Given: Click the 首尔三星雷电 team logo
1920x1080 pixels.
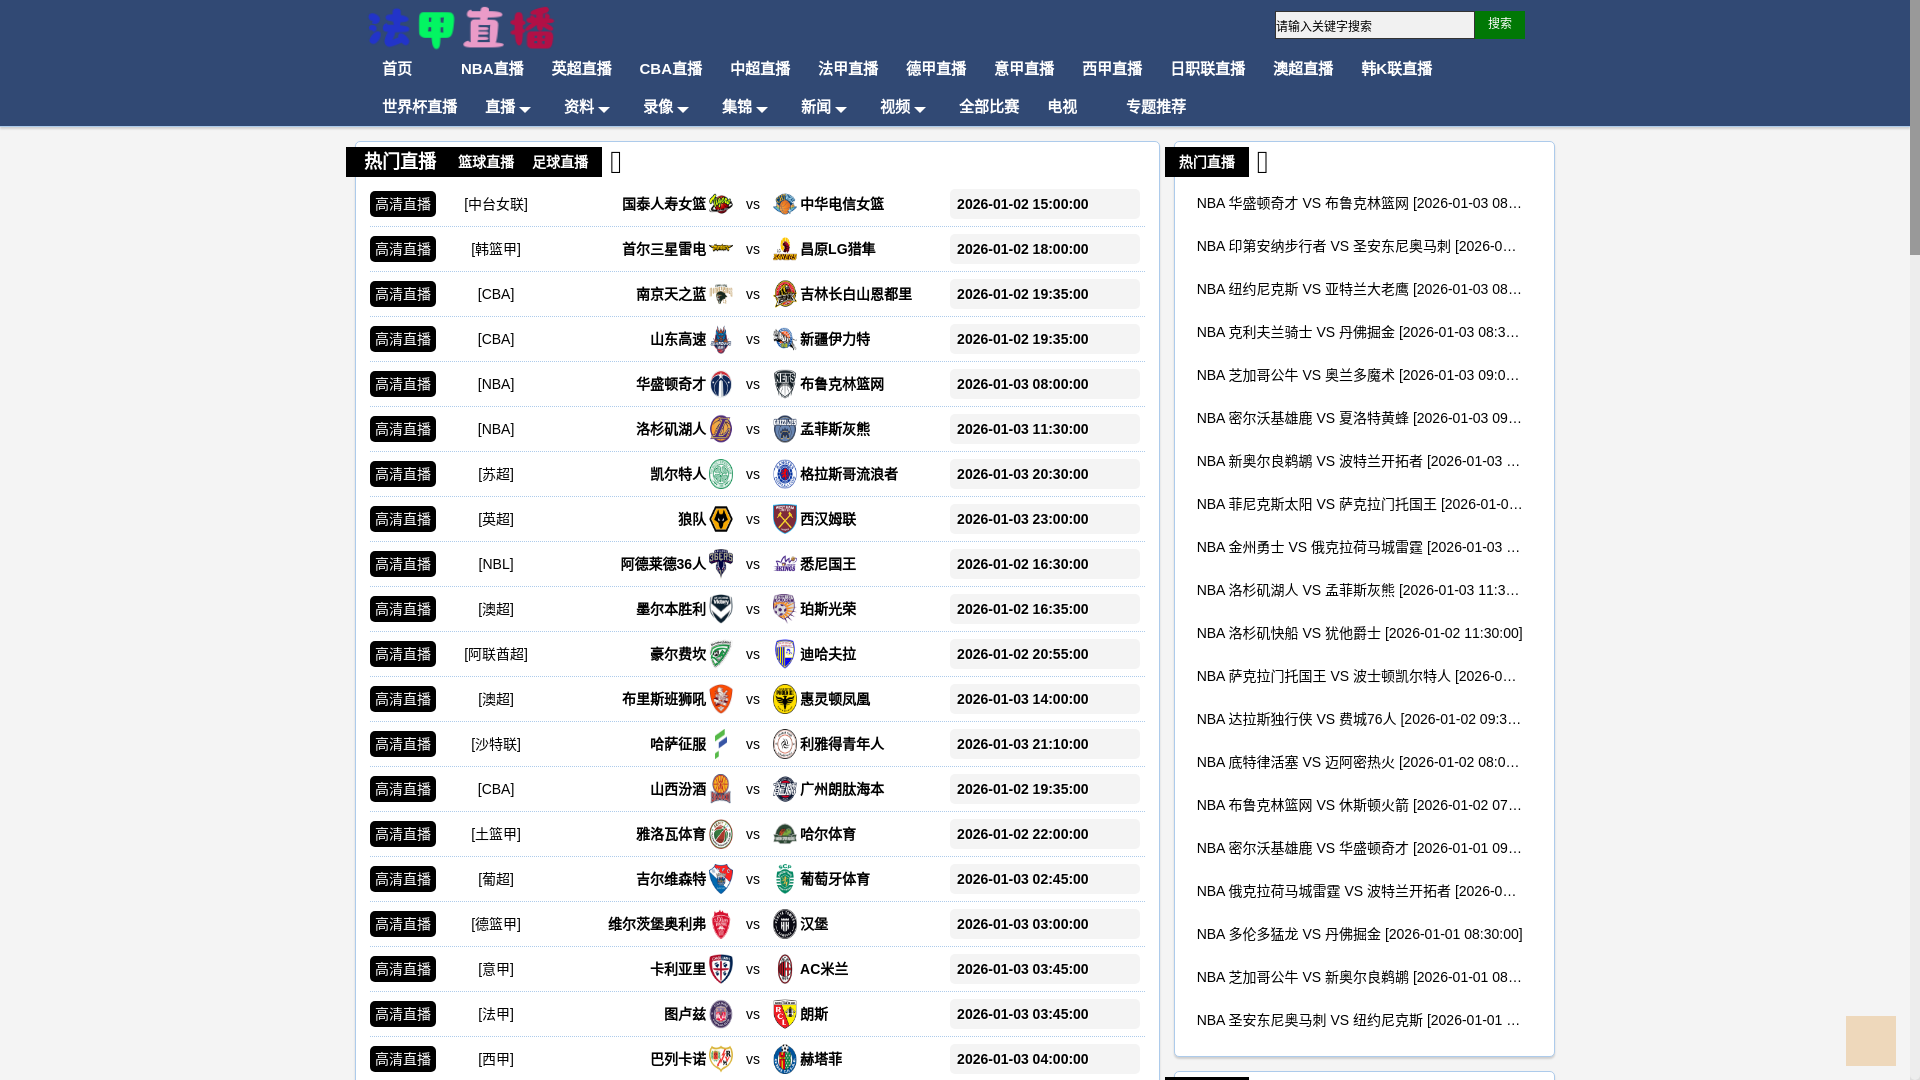Looking at the screenshot, I should [721, 249].
